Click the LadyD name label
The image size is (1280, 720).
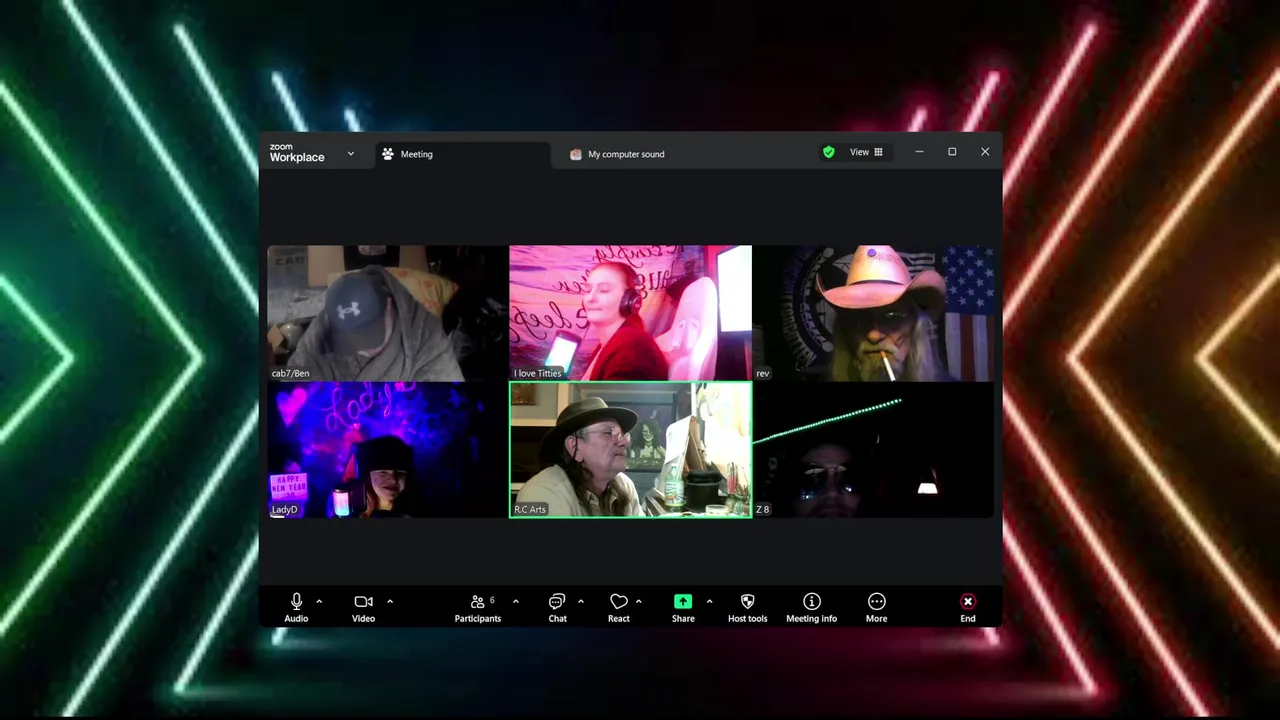click(x=284, y=510)
